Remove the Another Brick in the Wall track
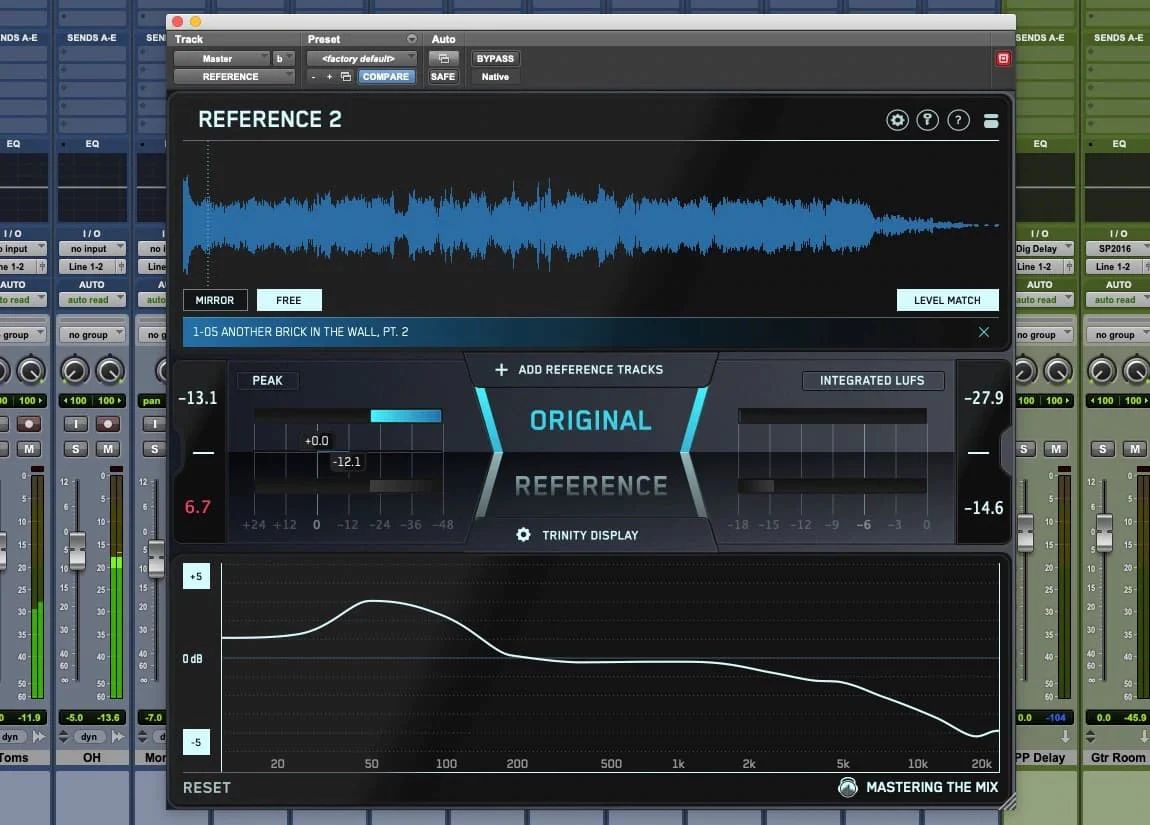Image resolution: width=1150 pixels, height=825 pixels. pos(983,332)
